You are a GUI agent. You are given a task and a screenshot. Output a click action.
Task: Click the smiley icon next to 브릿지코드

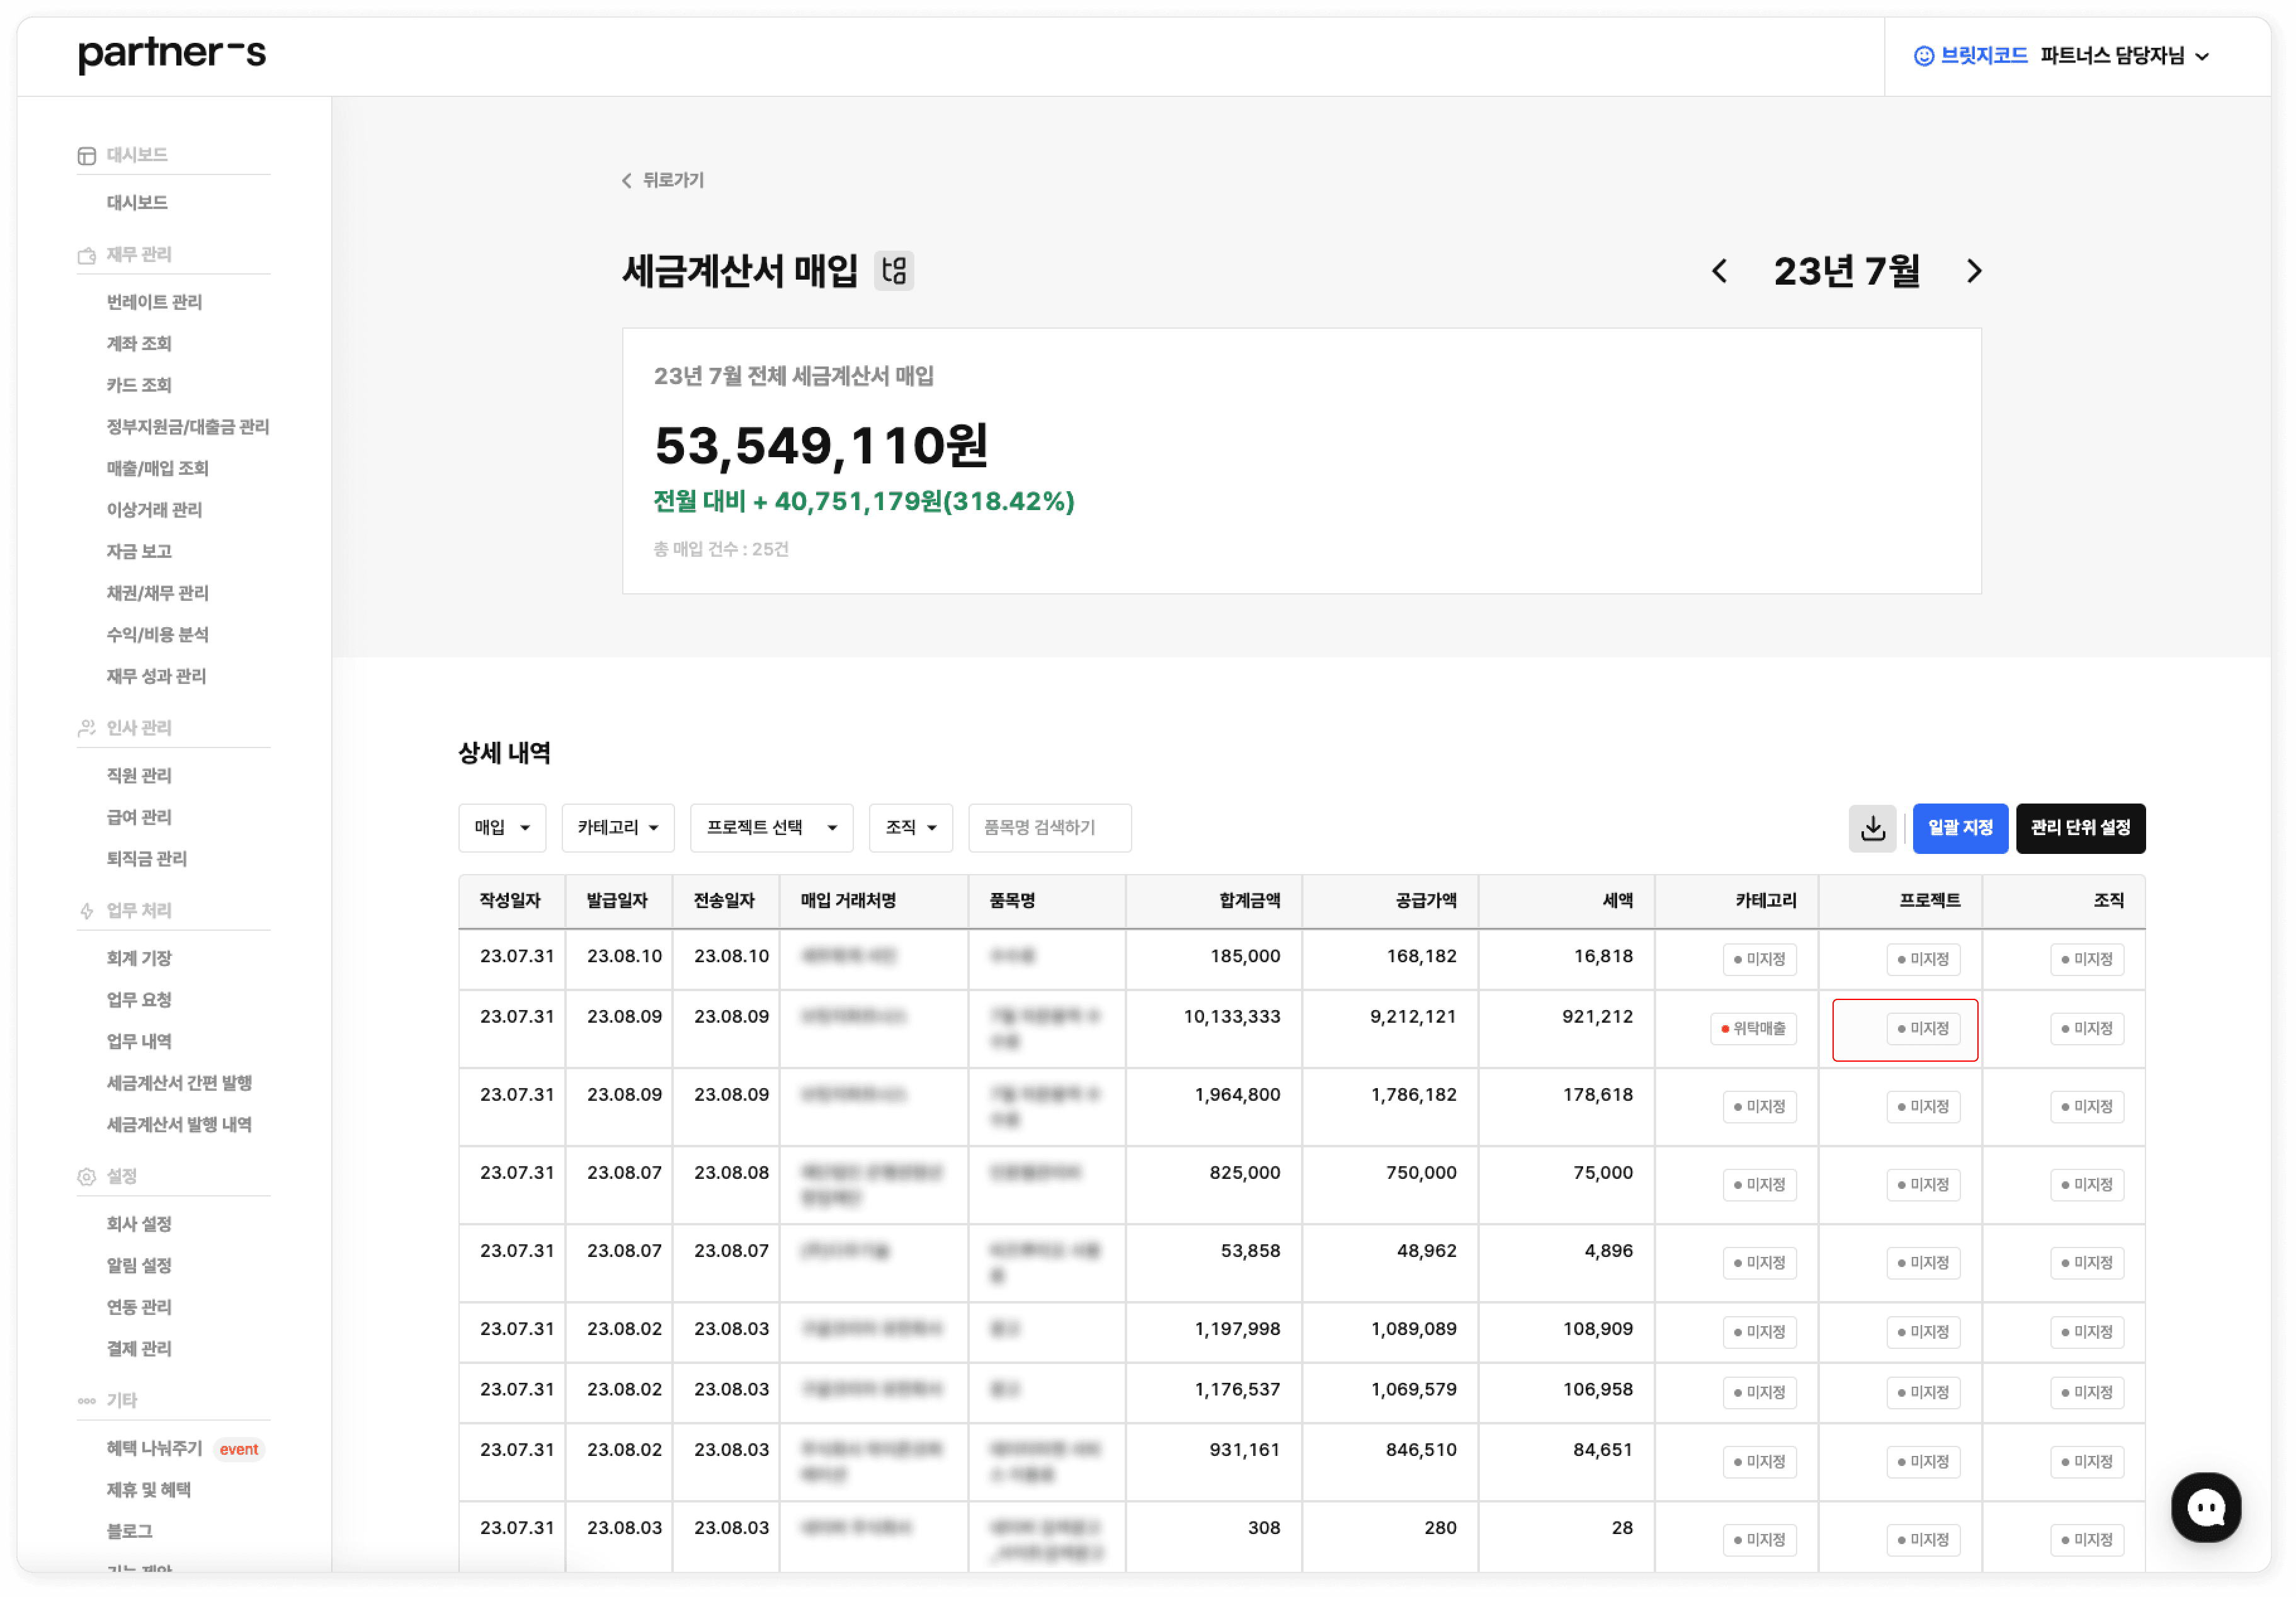click(x=1923, y=56)
